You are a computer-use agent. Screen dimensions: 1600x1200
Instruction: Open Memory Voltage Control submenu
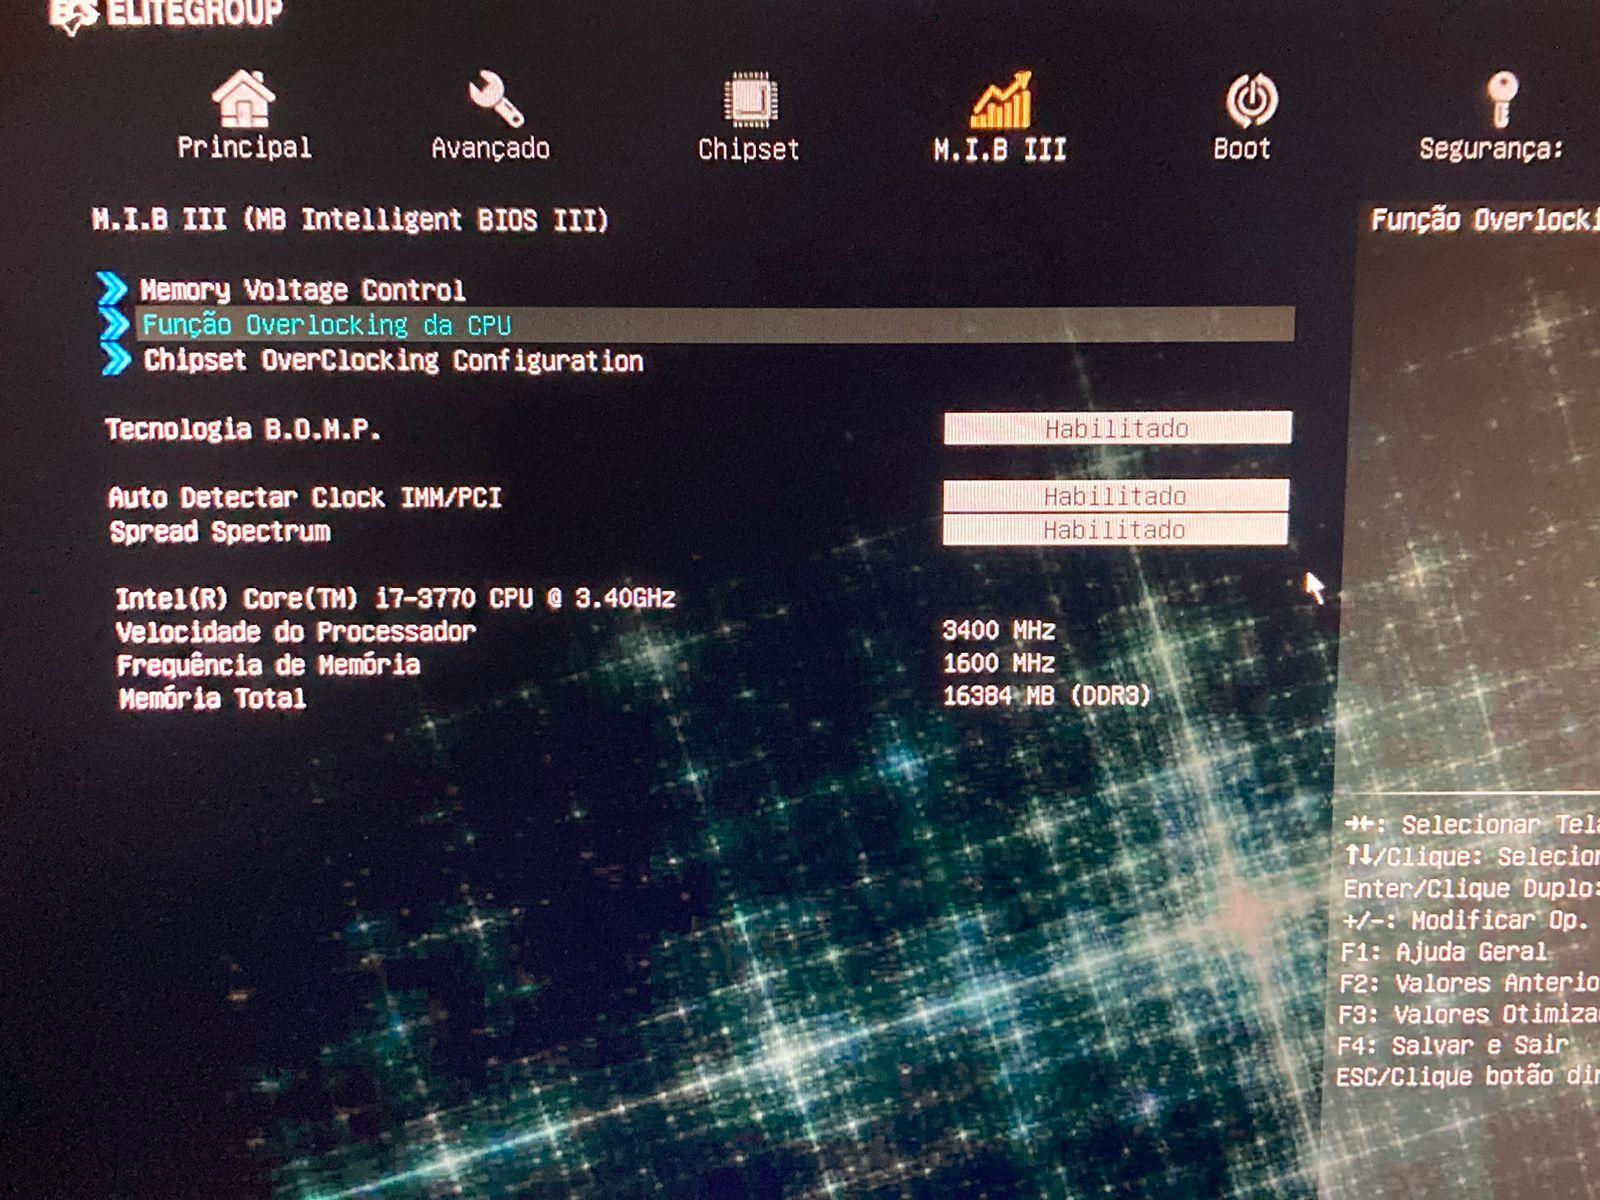[302, 290]
